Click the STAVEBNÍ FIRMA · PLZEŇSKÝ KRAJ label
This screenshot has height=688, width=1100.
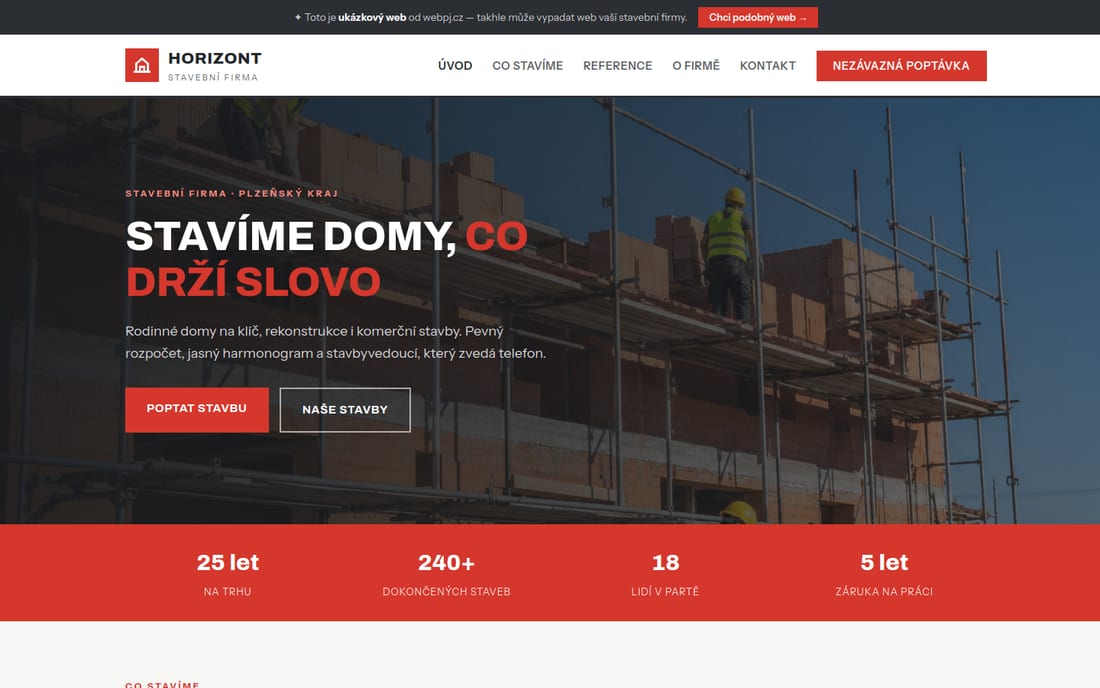(x=232, y=193)
